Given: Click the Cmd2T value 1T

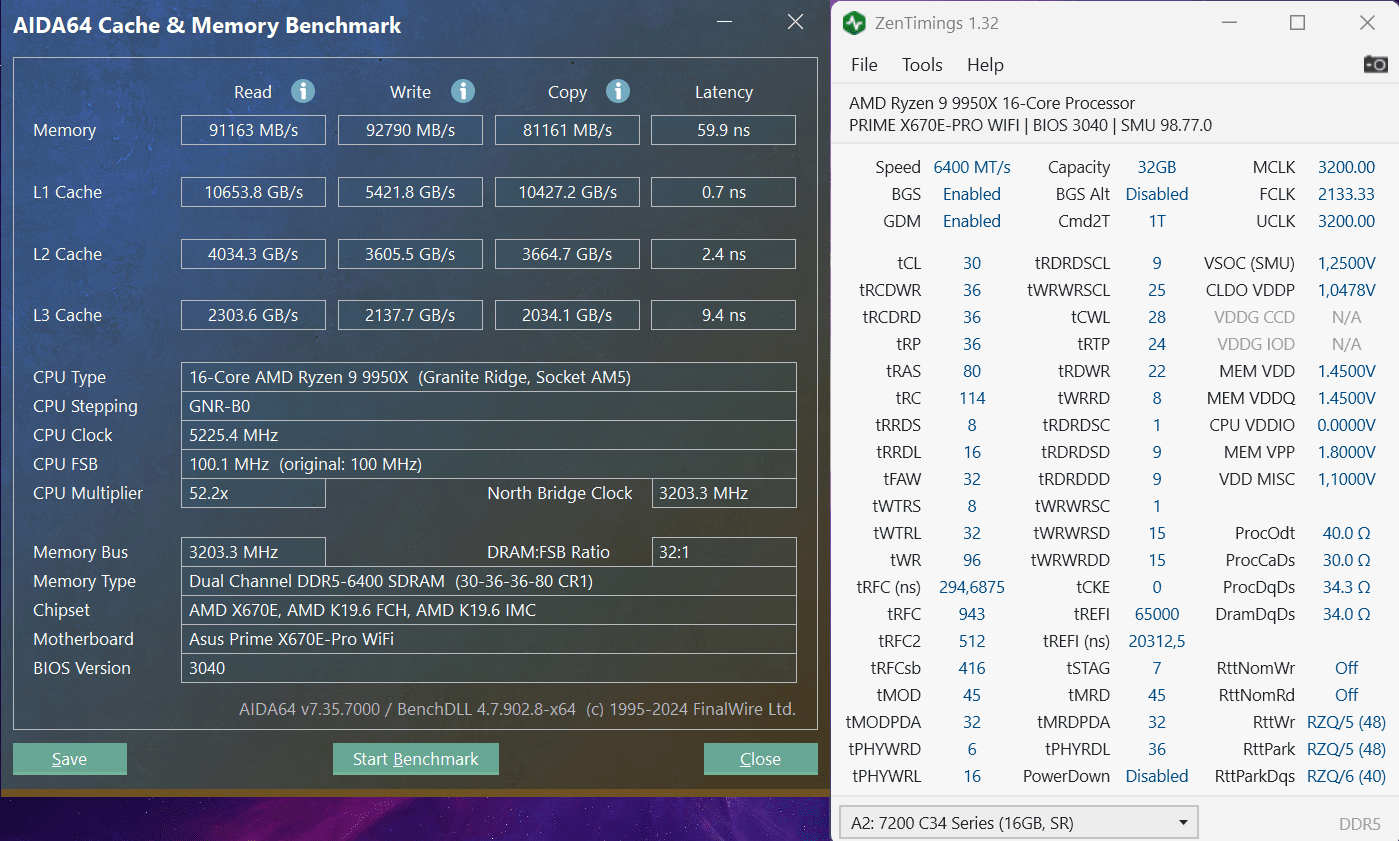Looking at the screenshot, I should pos(1157,221).
